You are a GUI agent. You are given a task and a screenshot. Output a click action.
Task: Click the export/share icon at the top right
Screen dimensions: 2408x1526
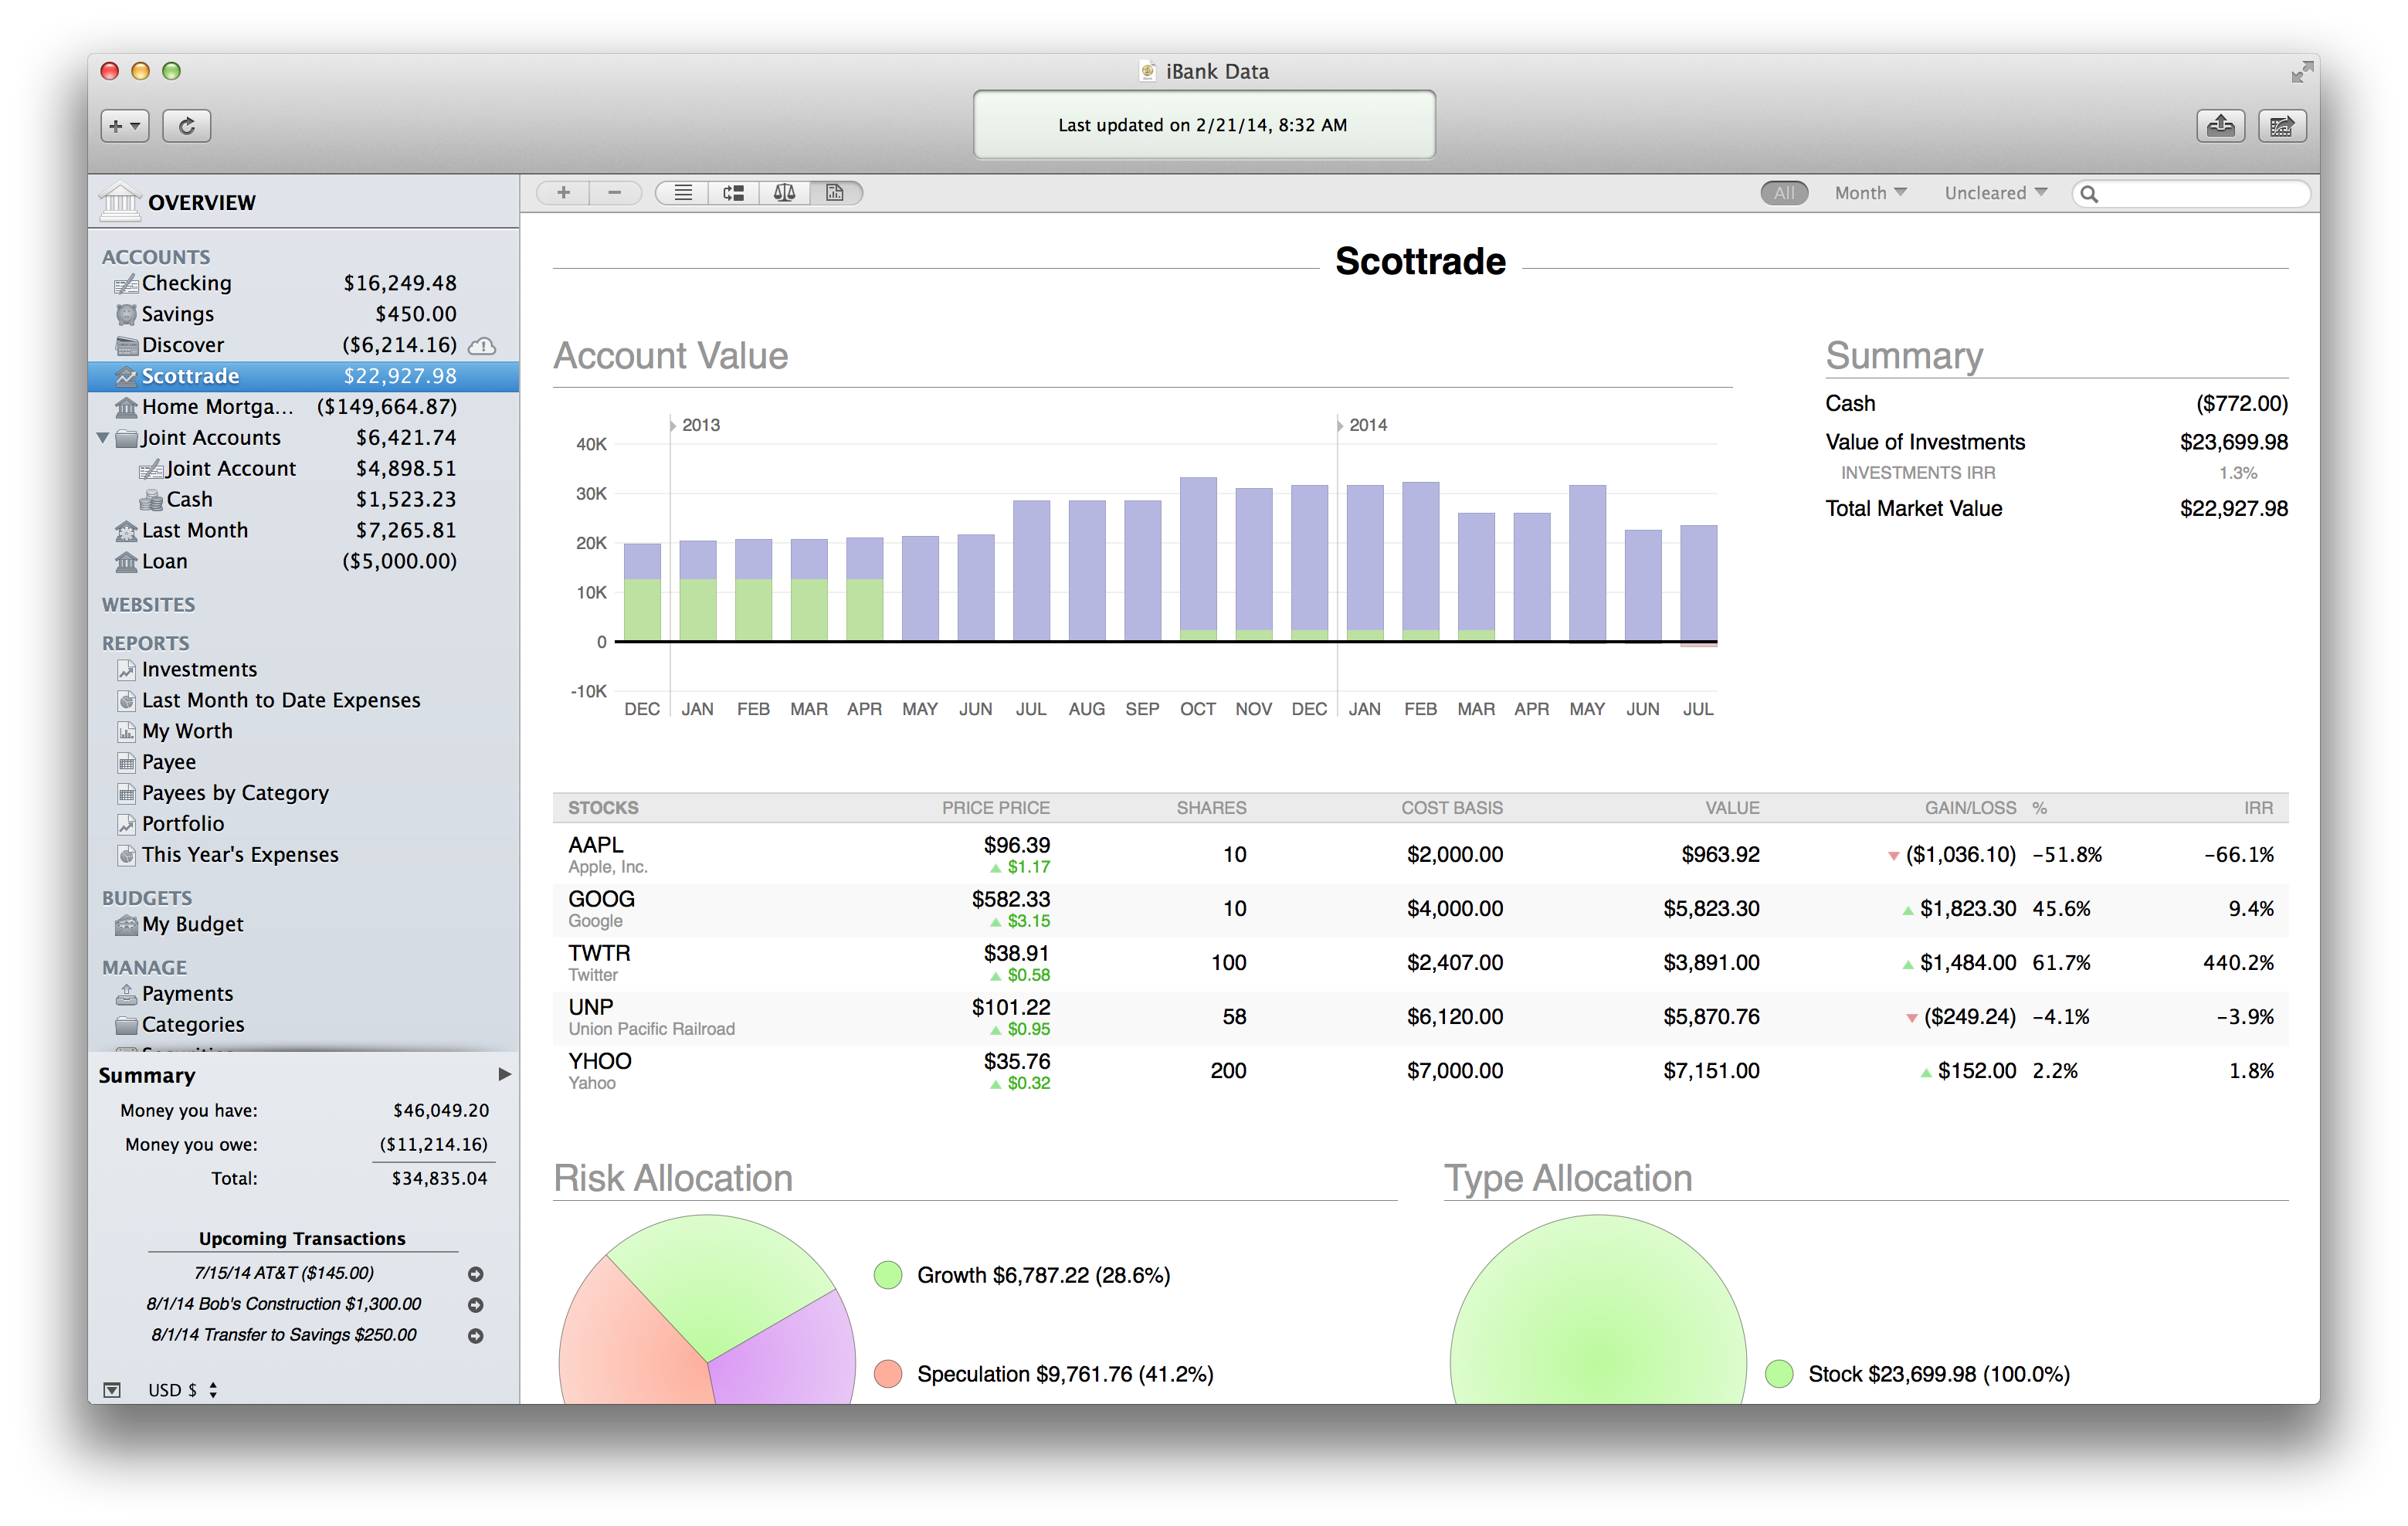2220,126
